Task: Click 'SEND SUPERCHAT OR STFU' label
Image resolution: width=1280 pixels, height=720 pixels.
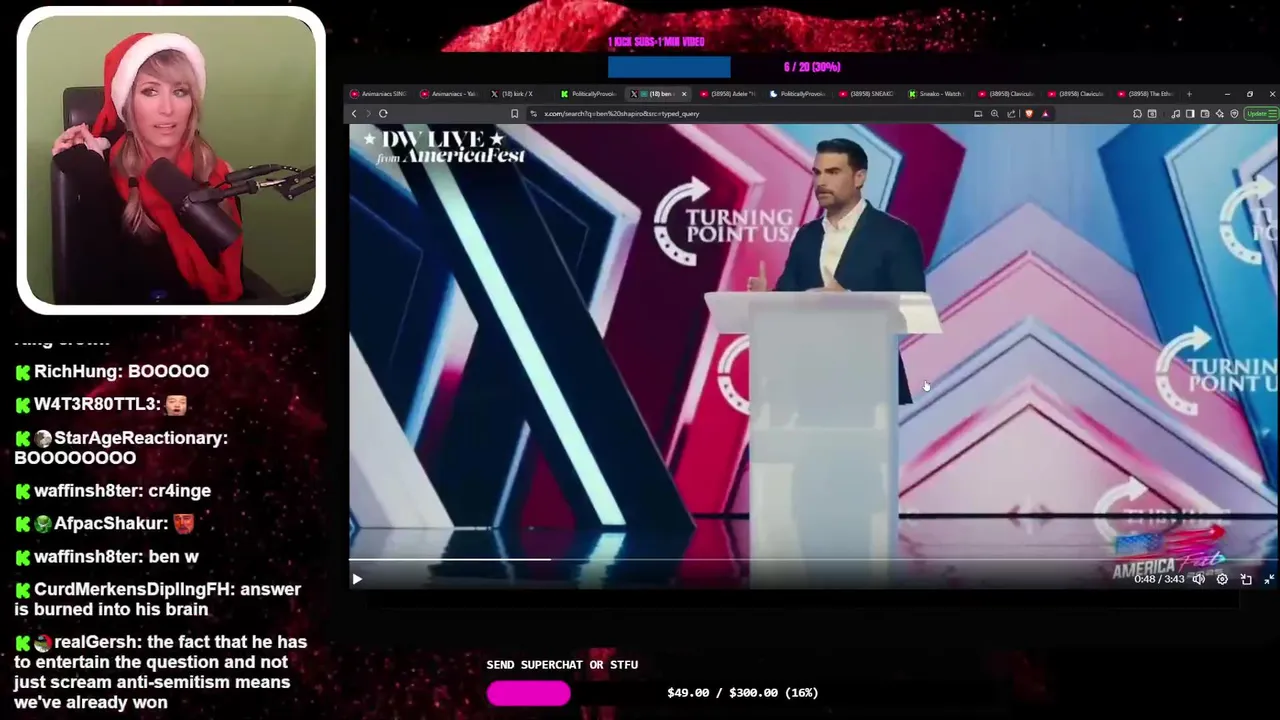Action: (562, 665)
